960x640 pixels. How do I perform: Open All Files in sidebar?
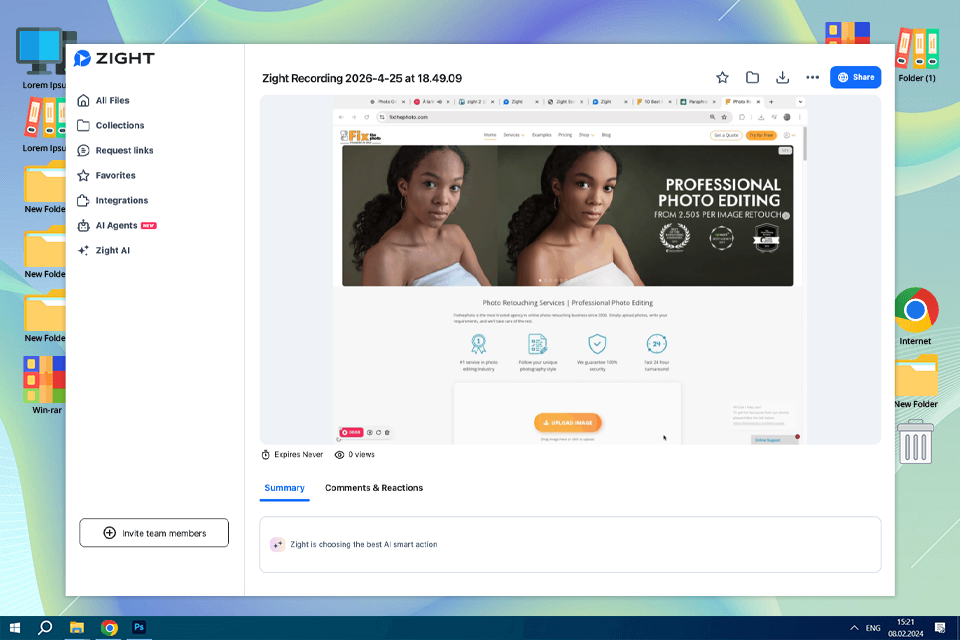point(112,100)
